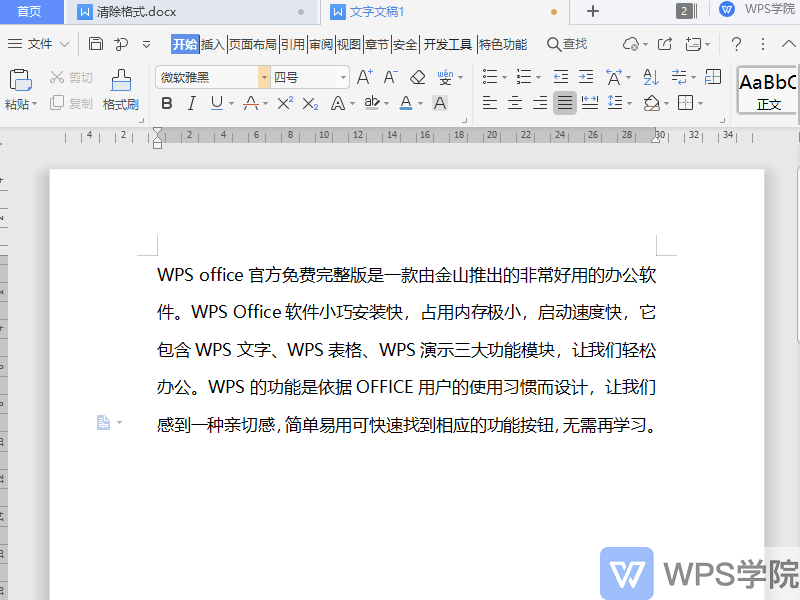This screenshot has width=800, height=600.
Task: Decrease font size with the A- icon
Action: [391, 77]
